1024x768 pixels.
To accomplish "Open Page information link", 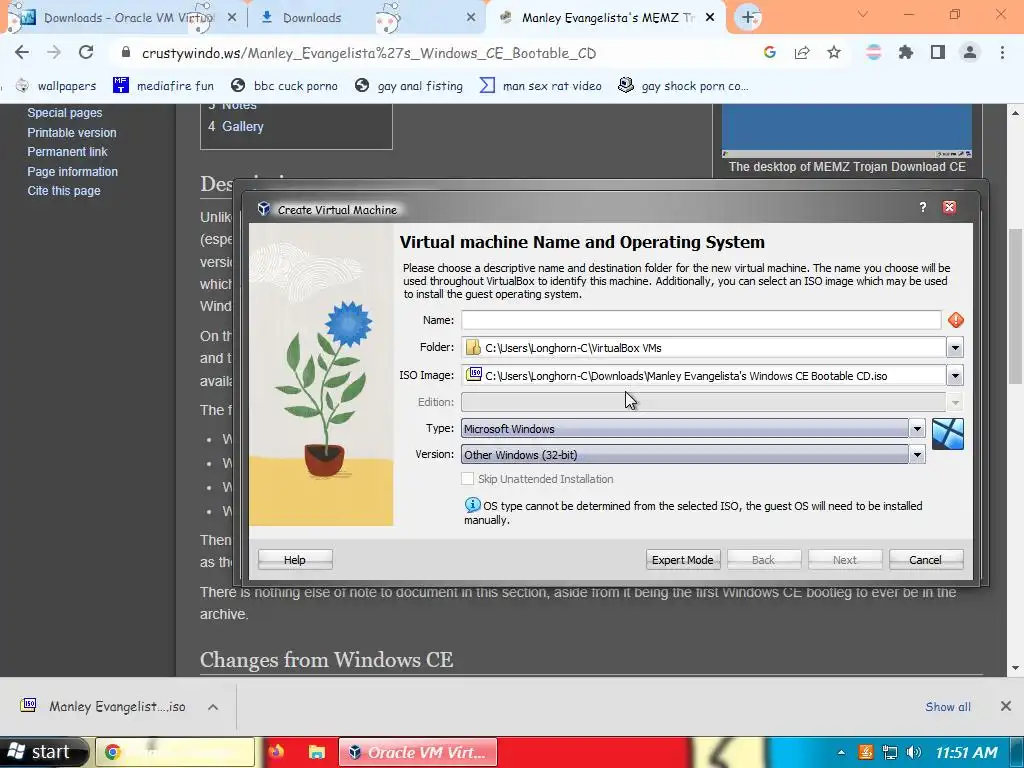I will pyautogui.click(x=72, y=171).
